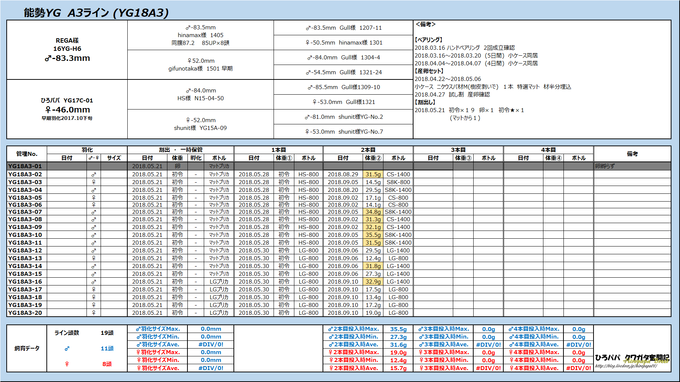Click the title 能勢YG A3ライン (YG18A3)

pyautogui.click(x=96, y=13)
